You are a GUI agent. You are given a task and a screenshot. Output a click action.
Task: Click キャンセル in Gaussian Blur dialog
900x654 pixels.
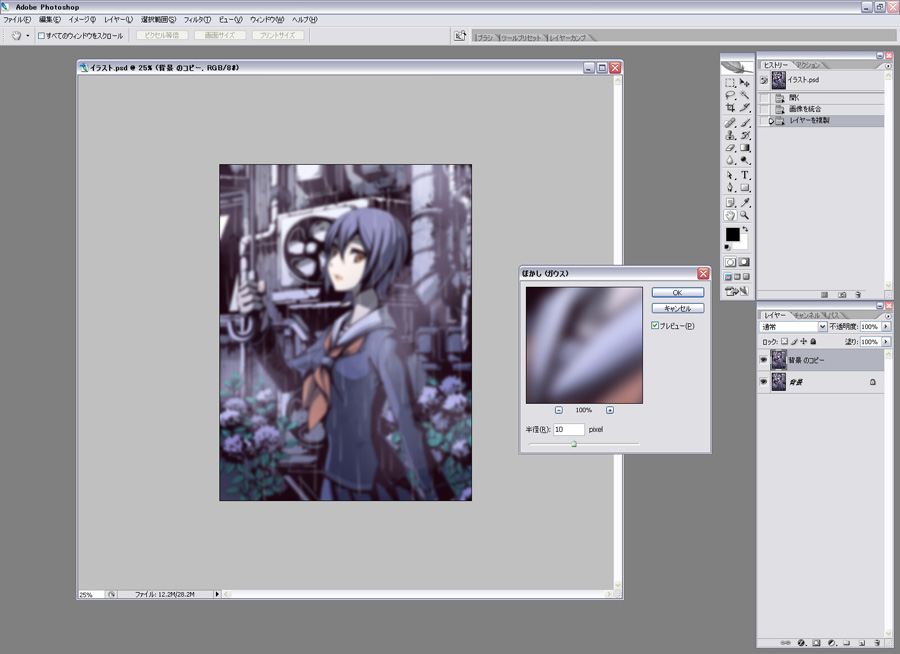[x=677, y=308]
